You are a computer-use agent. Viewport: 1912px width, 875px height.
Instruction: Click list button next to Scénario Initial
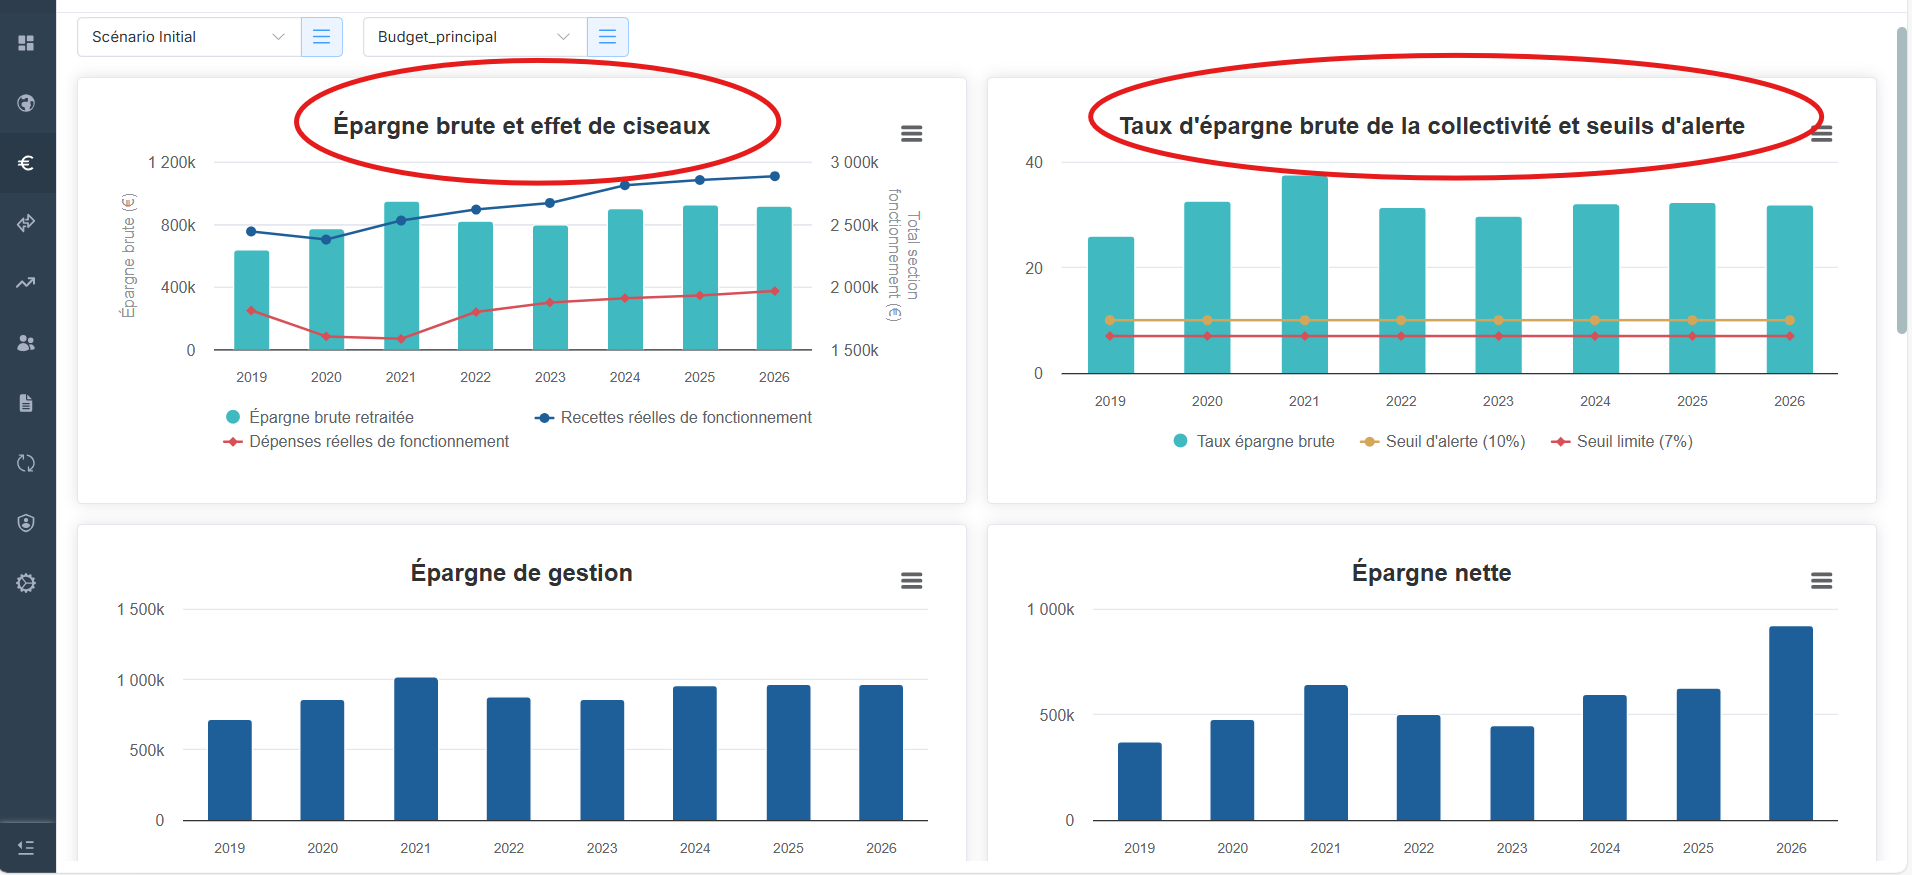coord(322,37)
